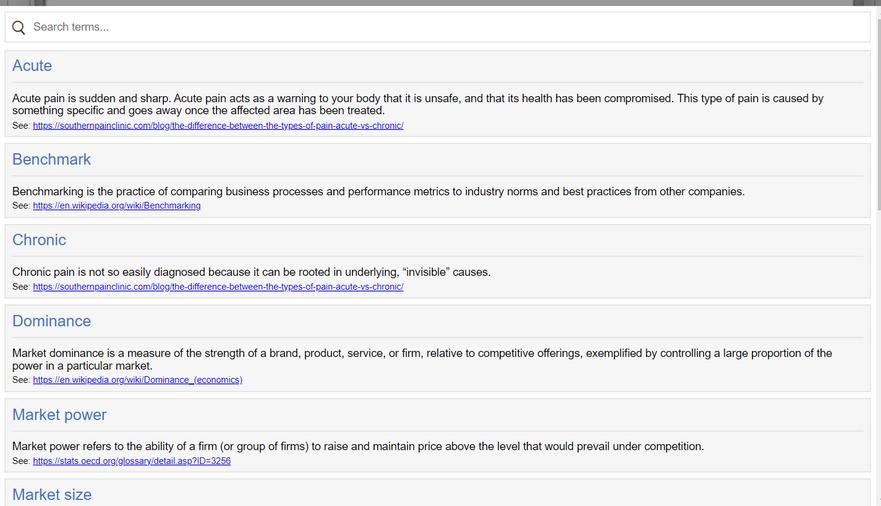Open the Market power term heading
The width and height of the screenshot is (881, 506).
[59, 415]
